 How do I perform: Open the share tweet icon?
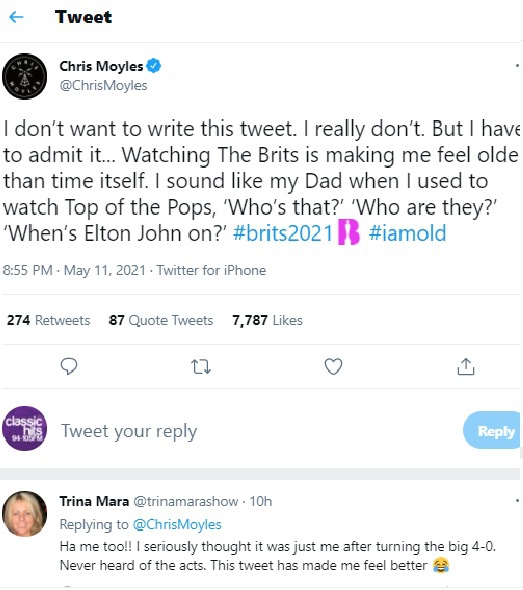click(x=466, y=366)
